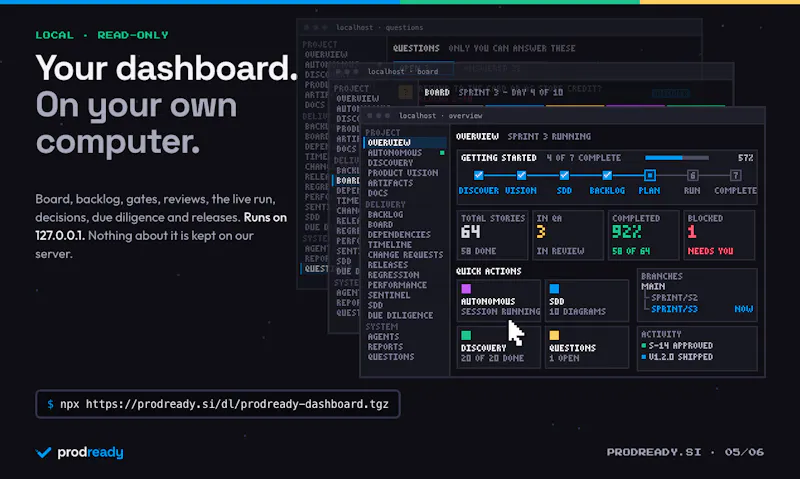Click the localhost · board window title
Viewport: 800px width, 479px height.
pos(403,71)
